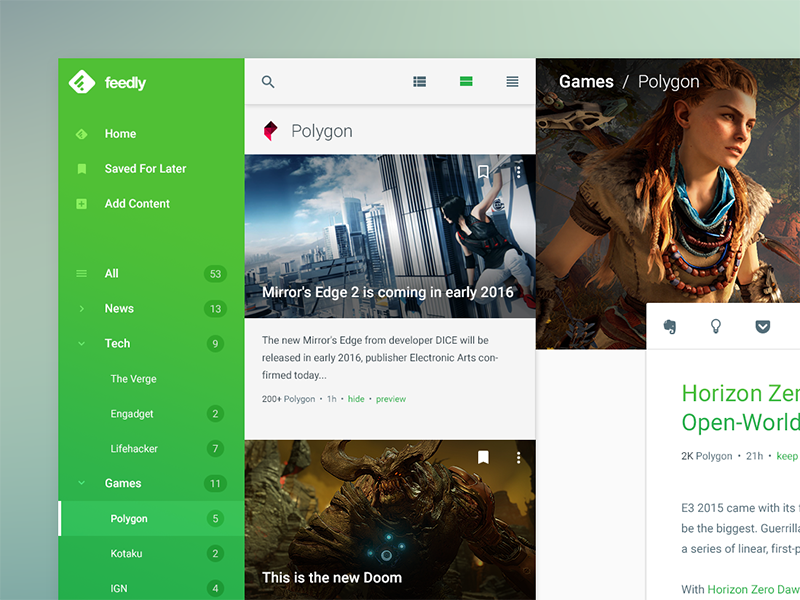Collapse the Tech category chevron

coord(82,343)
